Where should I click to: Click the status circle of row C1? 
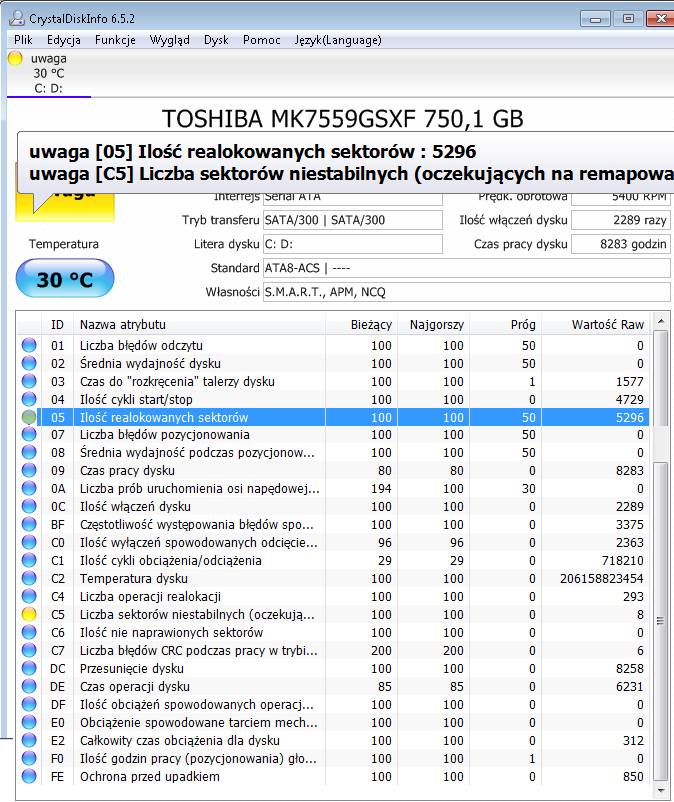[x=29, y=560]
